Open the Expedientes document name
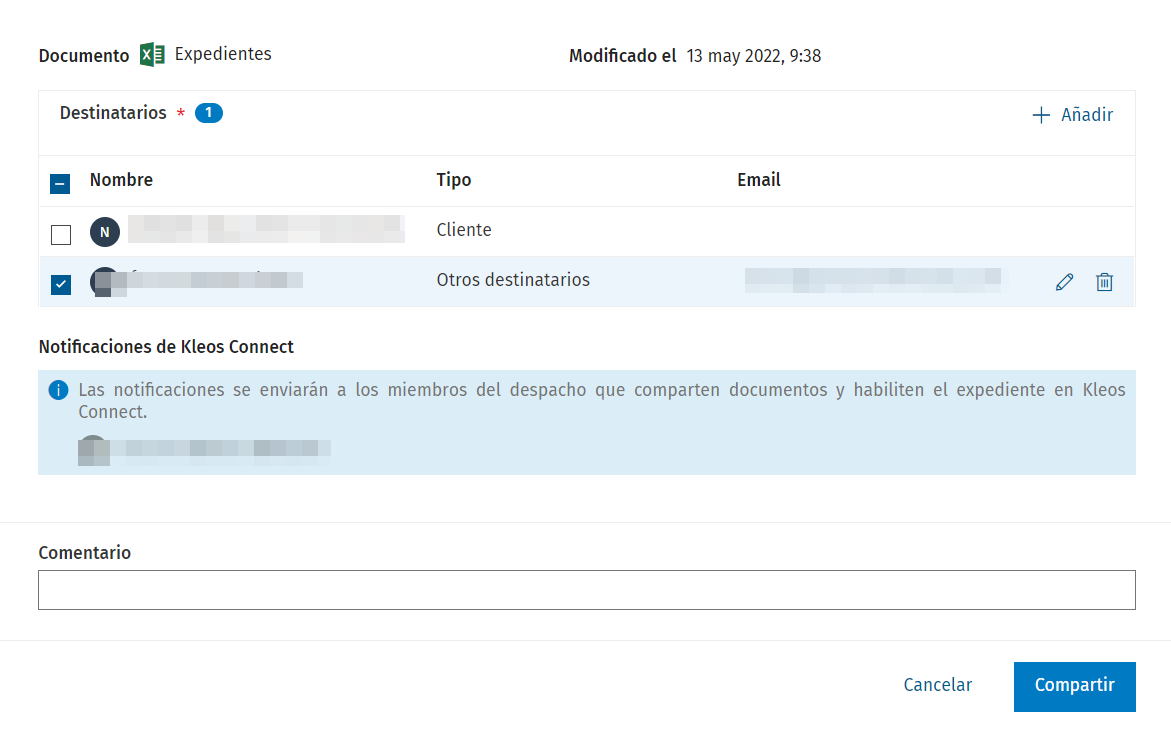Viewport: 1171px width, 729px height. 223,54
